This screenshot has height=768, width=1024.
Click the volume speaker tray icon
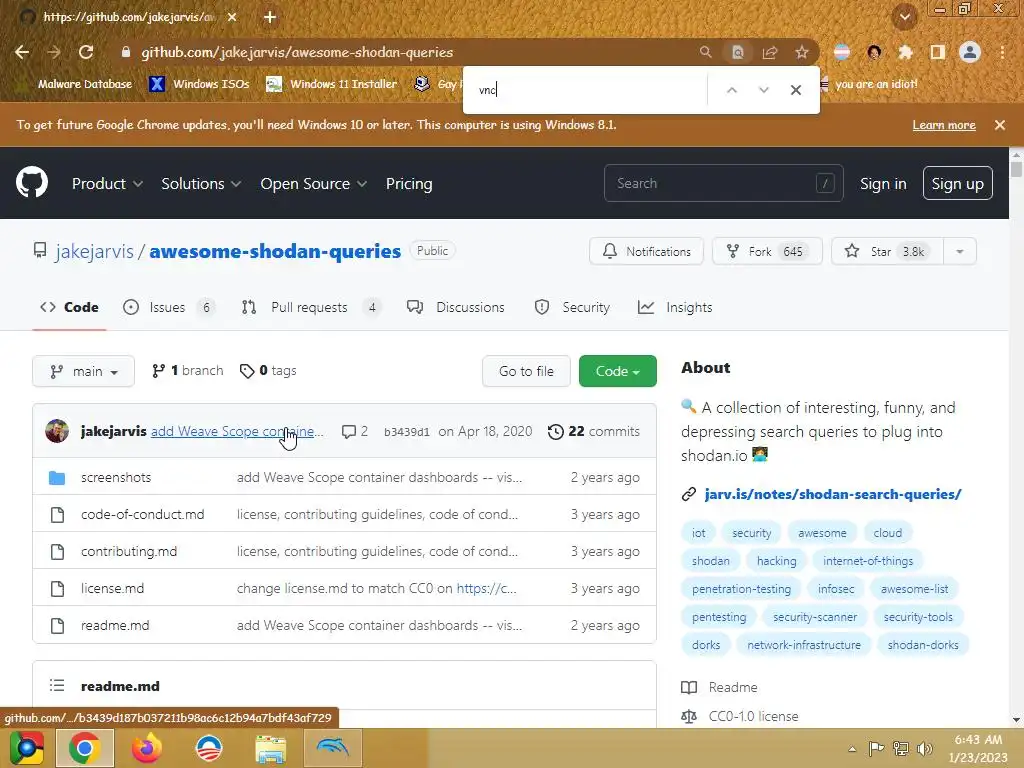point(925,748)
